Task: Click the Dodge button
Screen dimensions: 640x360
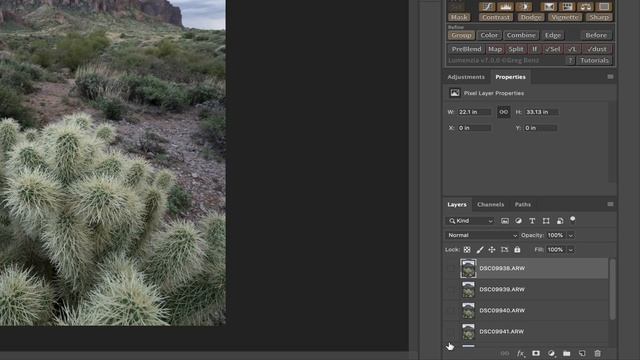Action: pos(531,17)
